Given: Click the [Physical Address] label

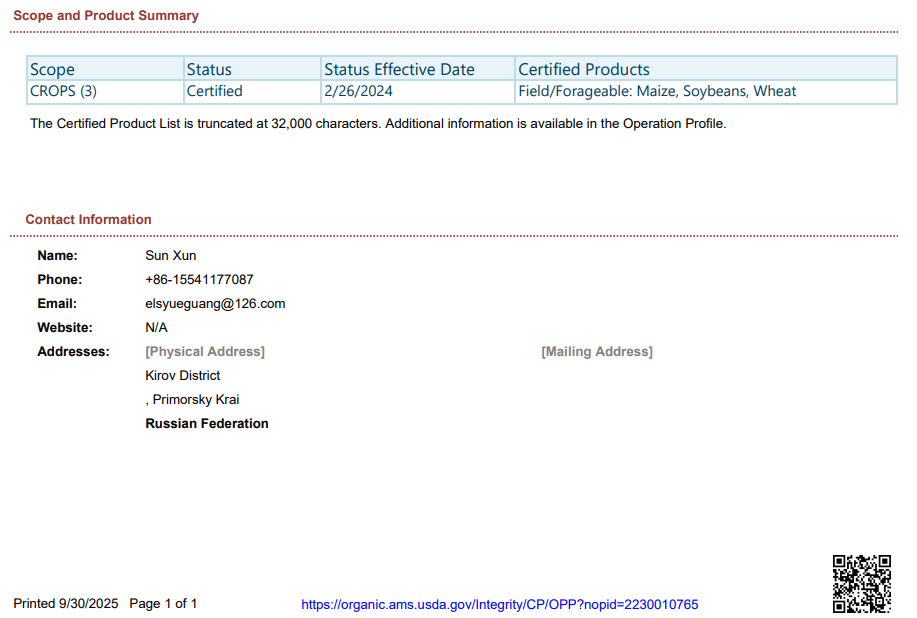Looking at the screenshot, I should (205, 352).
